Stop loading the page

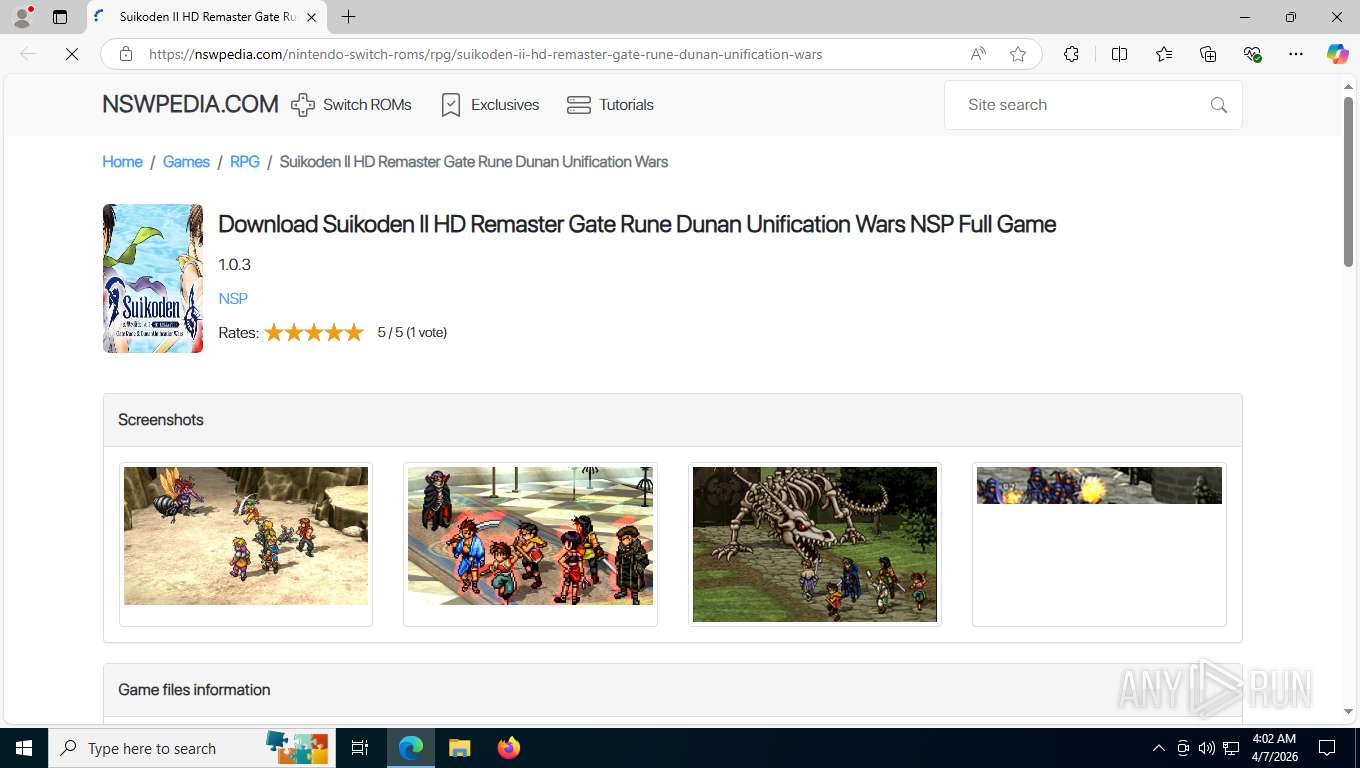coord(72,54)
